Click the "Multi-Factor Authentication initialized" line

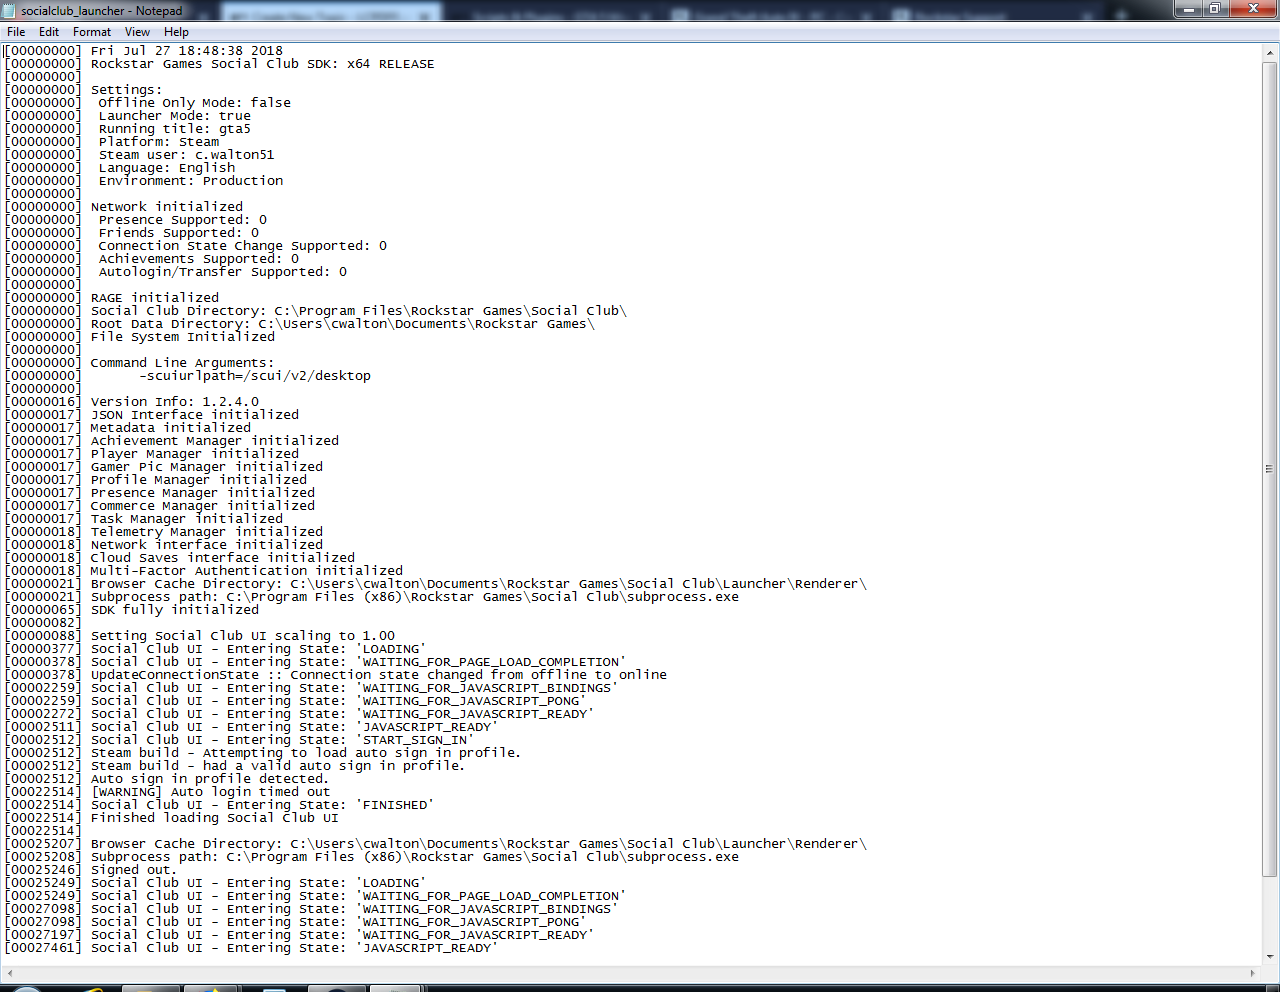247,571
